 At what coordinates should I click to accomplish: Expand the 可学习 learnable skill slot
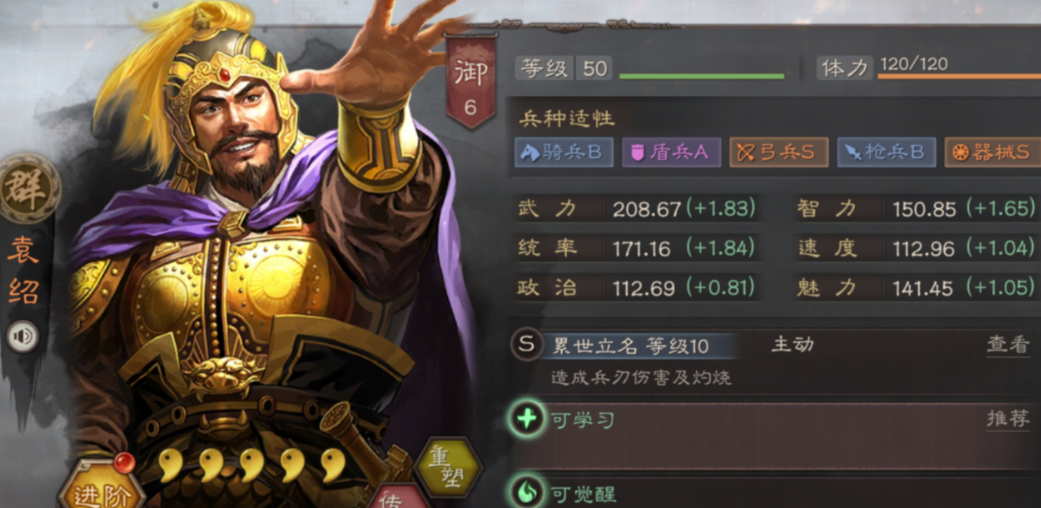tap(774, 436)
